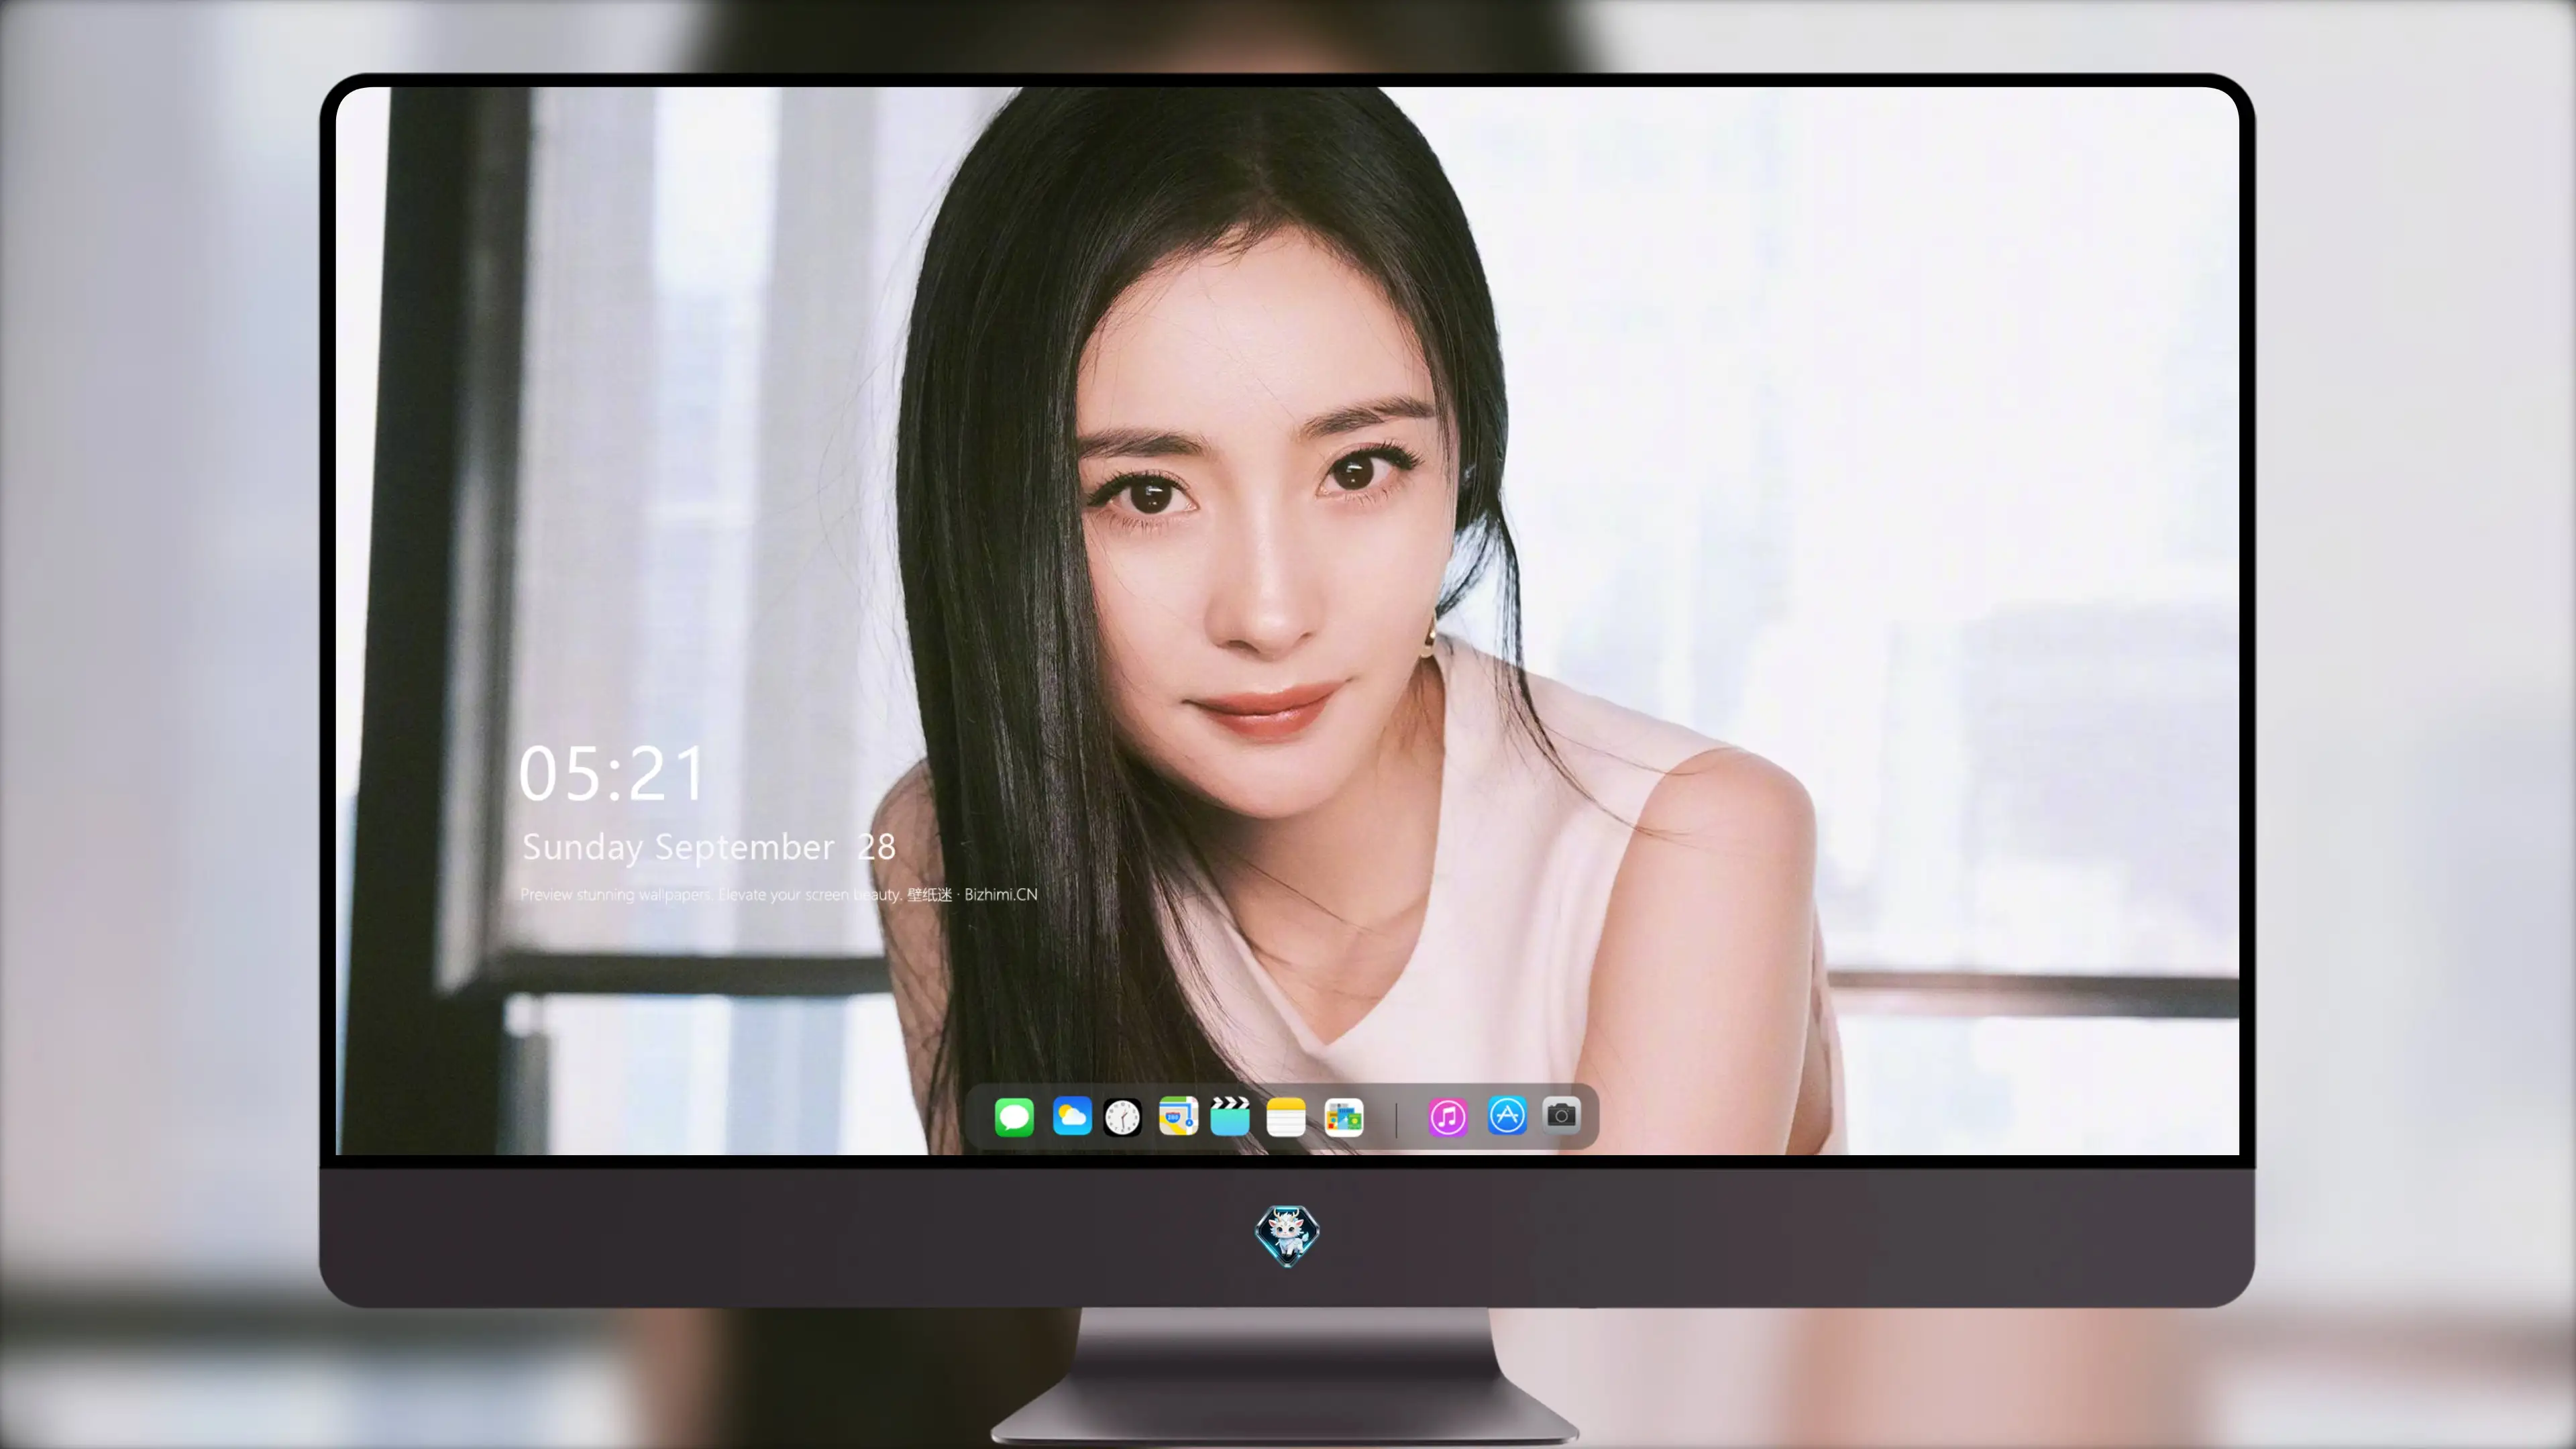Open the photo collage app icon in the dock
The image size is (2576, 1449).
tap(1344, 1117)
